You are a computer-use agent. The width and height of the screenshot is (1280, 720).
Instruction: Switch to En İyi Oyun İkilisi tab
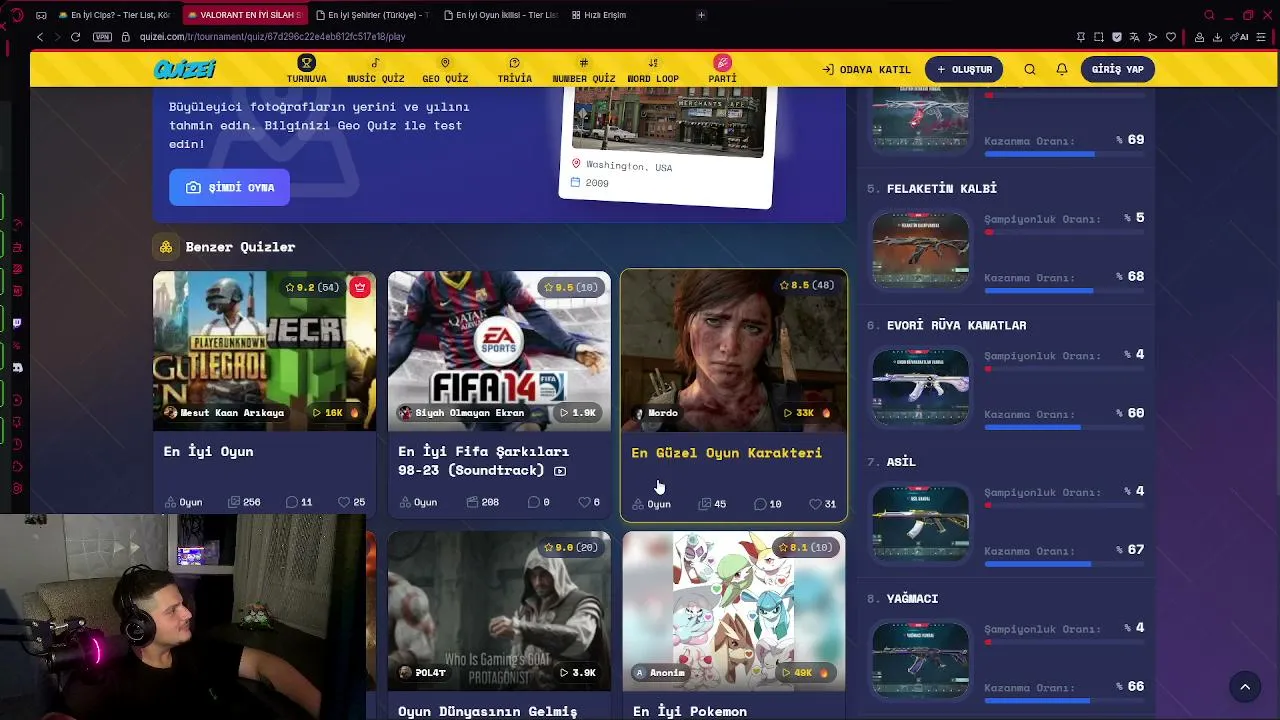(499, 15)
